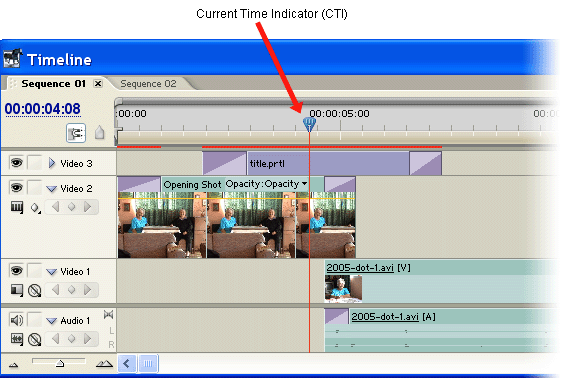Click the first Opening Shot video thumbnail
Image resolution: width=561 pixels, height=378 pixels.
[162, 225]
